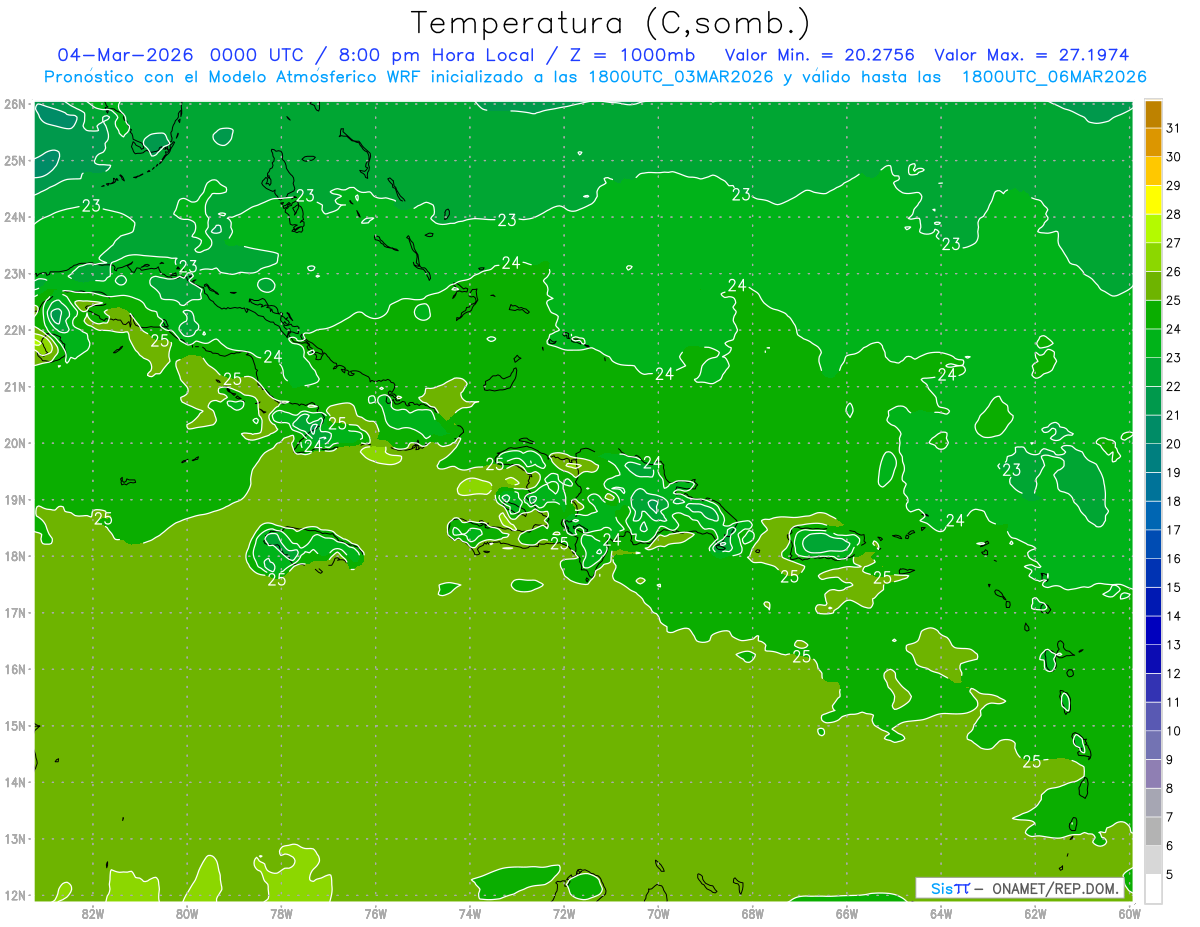Click the title "Temperatura (C,somb.)"
1200x927 pixels.
coord(611,23)
